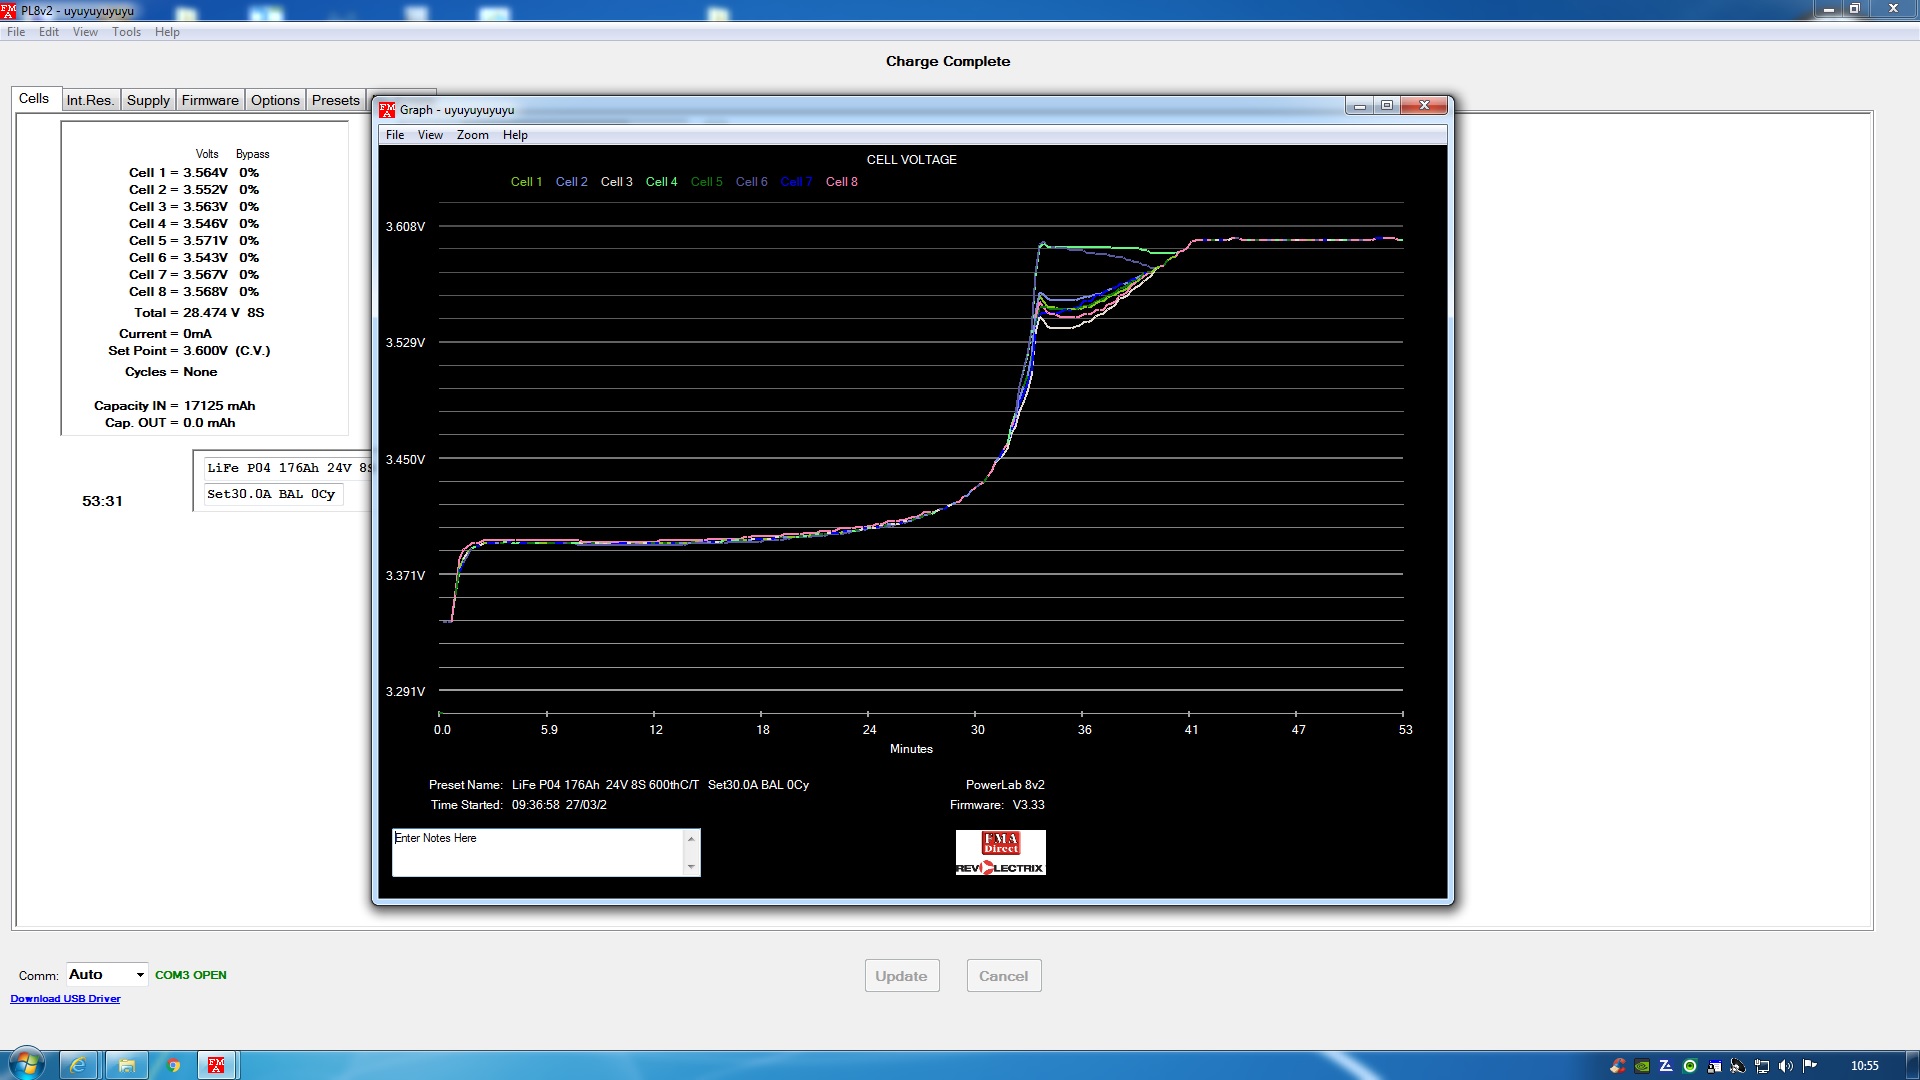The height and width of the screenshot is (1080, 1920).
Task: Click the FMA PowerLab taskbar icon
Action: [x=216, y=1065]
